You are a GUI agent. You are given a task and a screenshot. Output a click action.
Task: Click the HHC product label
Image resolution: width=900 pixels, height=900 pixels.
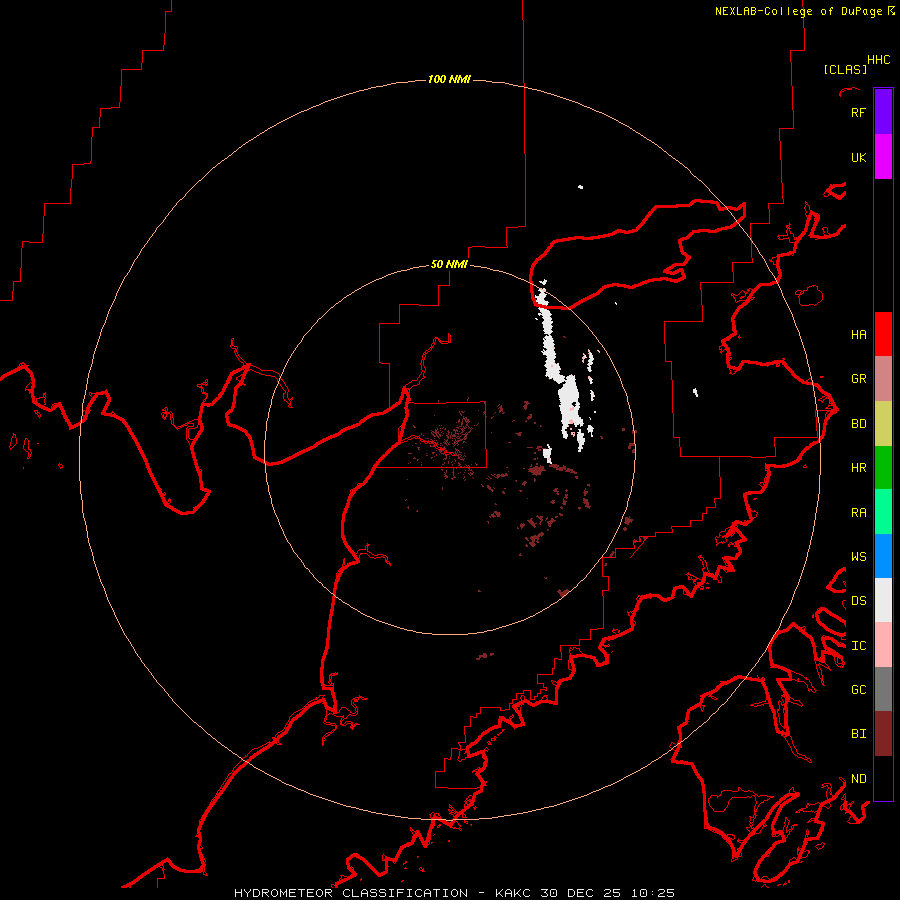click(x=879, y=60)
